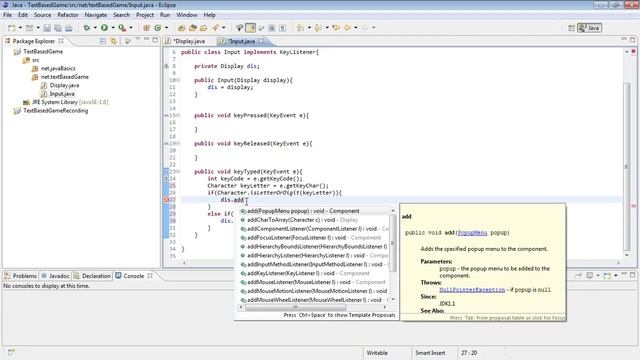Select net.textBasedGame package

64,77
